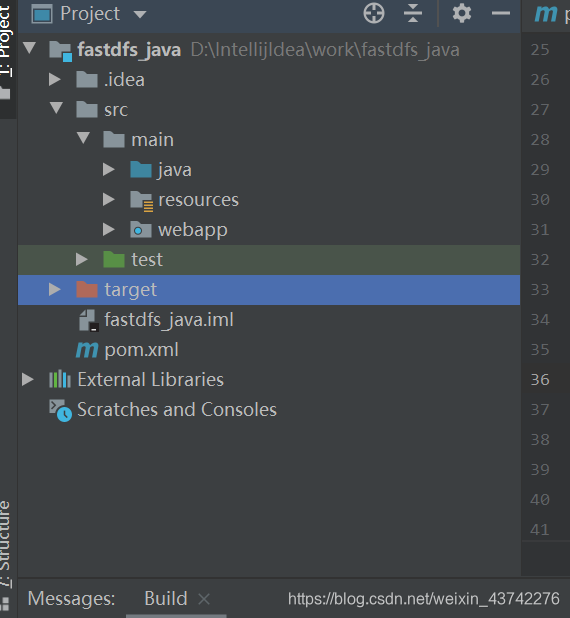
Task: Click the green test folder icon
Action: (114, 259)
